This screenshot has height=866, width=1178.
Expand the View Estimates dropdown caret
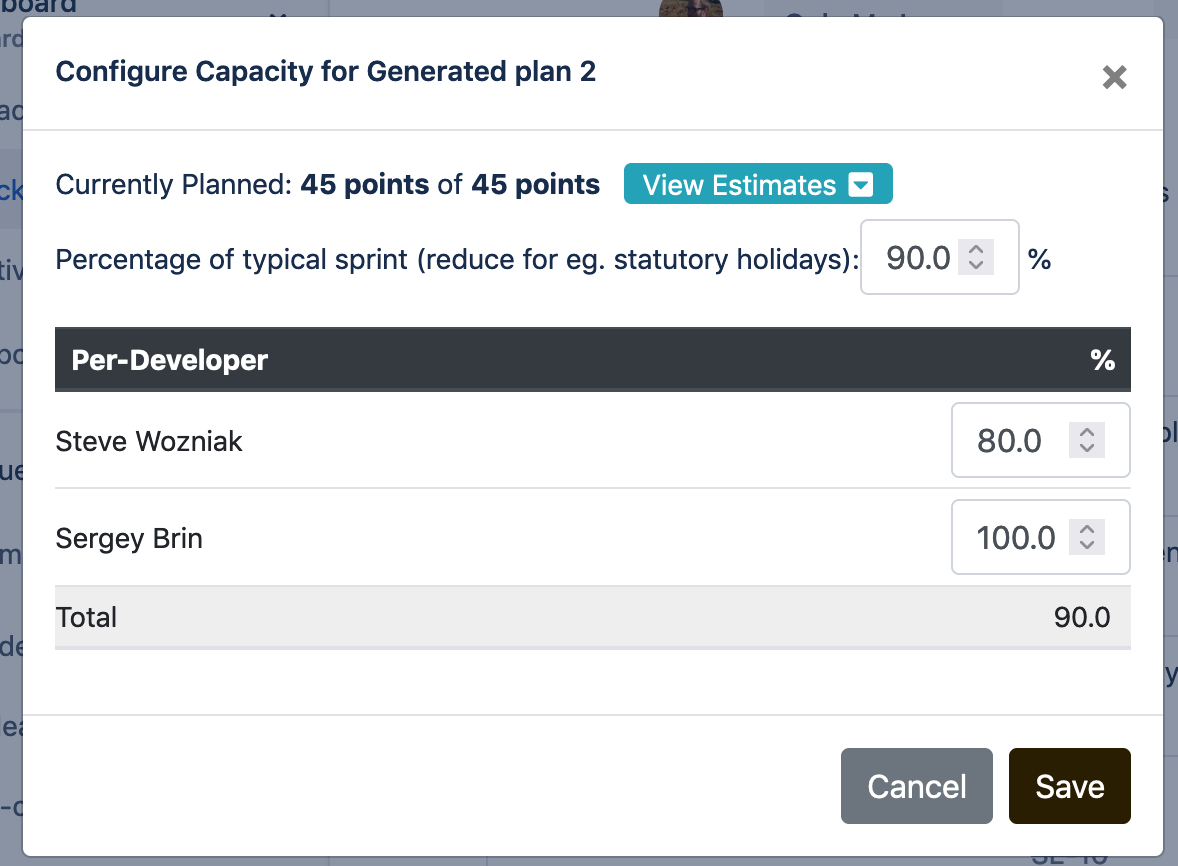[860, 185]
